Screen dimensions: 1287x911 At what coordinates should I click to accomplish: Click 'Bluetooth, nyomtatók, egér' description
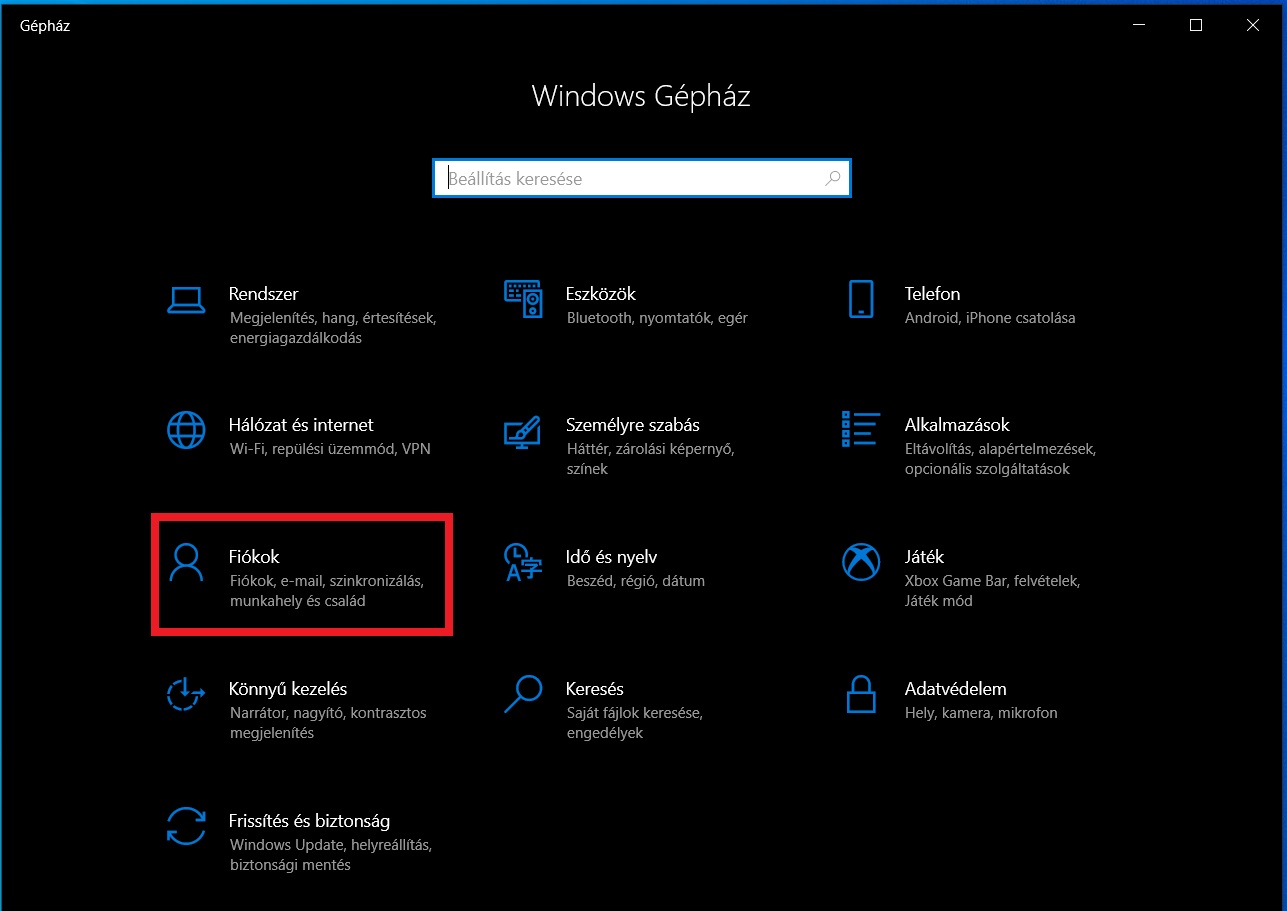[x=657, y=318]
